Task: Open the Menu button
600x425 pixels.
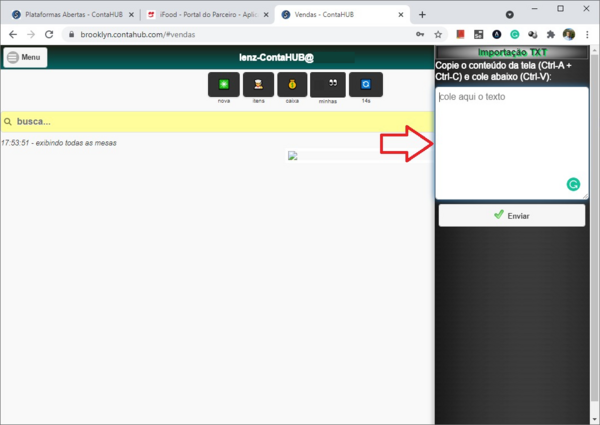Action: [25, 57]
